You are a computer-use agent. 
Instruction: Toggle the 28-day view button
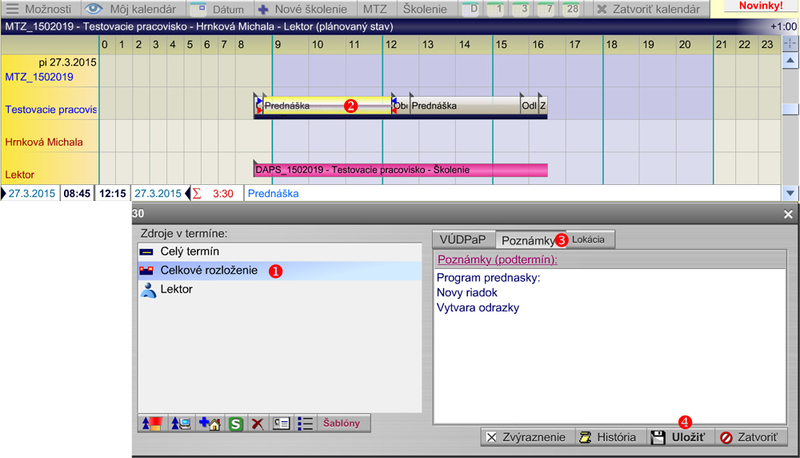(571, 8)
